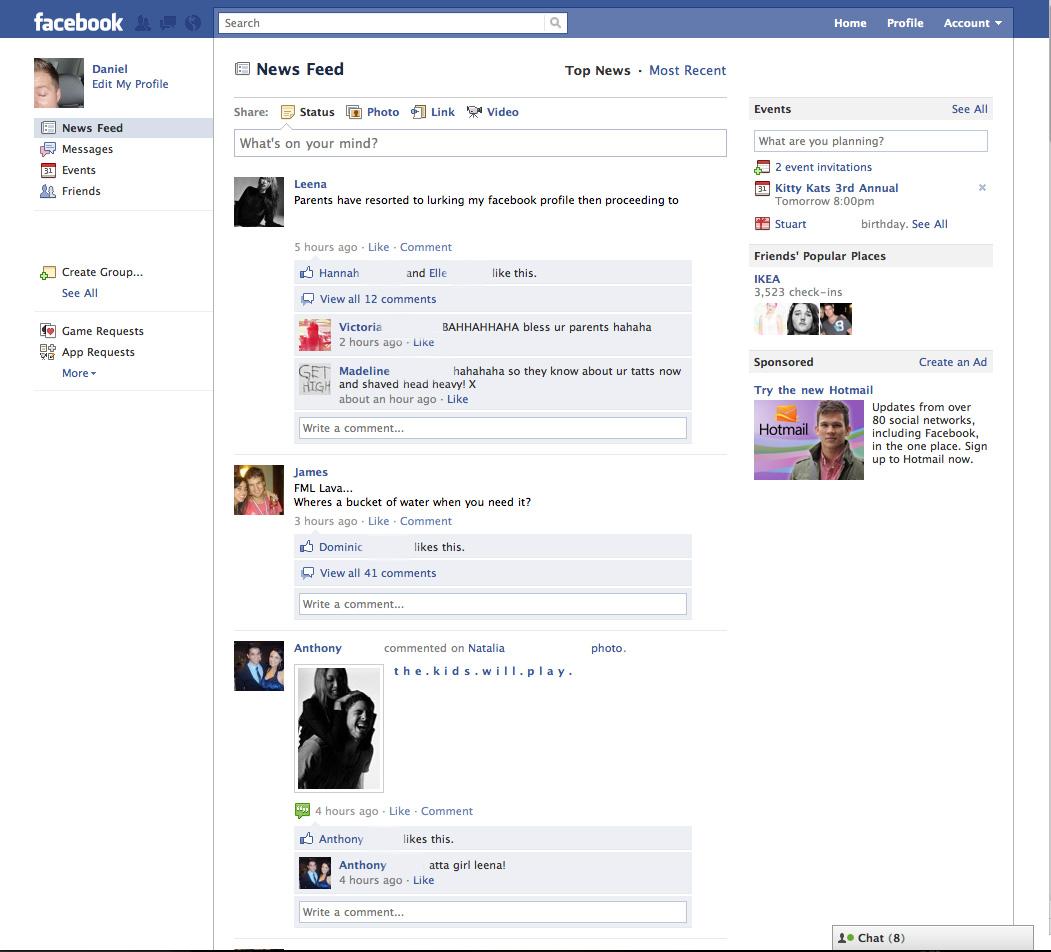1051x952 pixels.
Task: Like Leena's status post
Action: pos(378,247)
